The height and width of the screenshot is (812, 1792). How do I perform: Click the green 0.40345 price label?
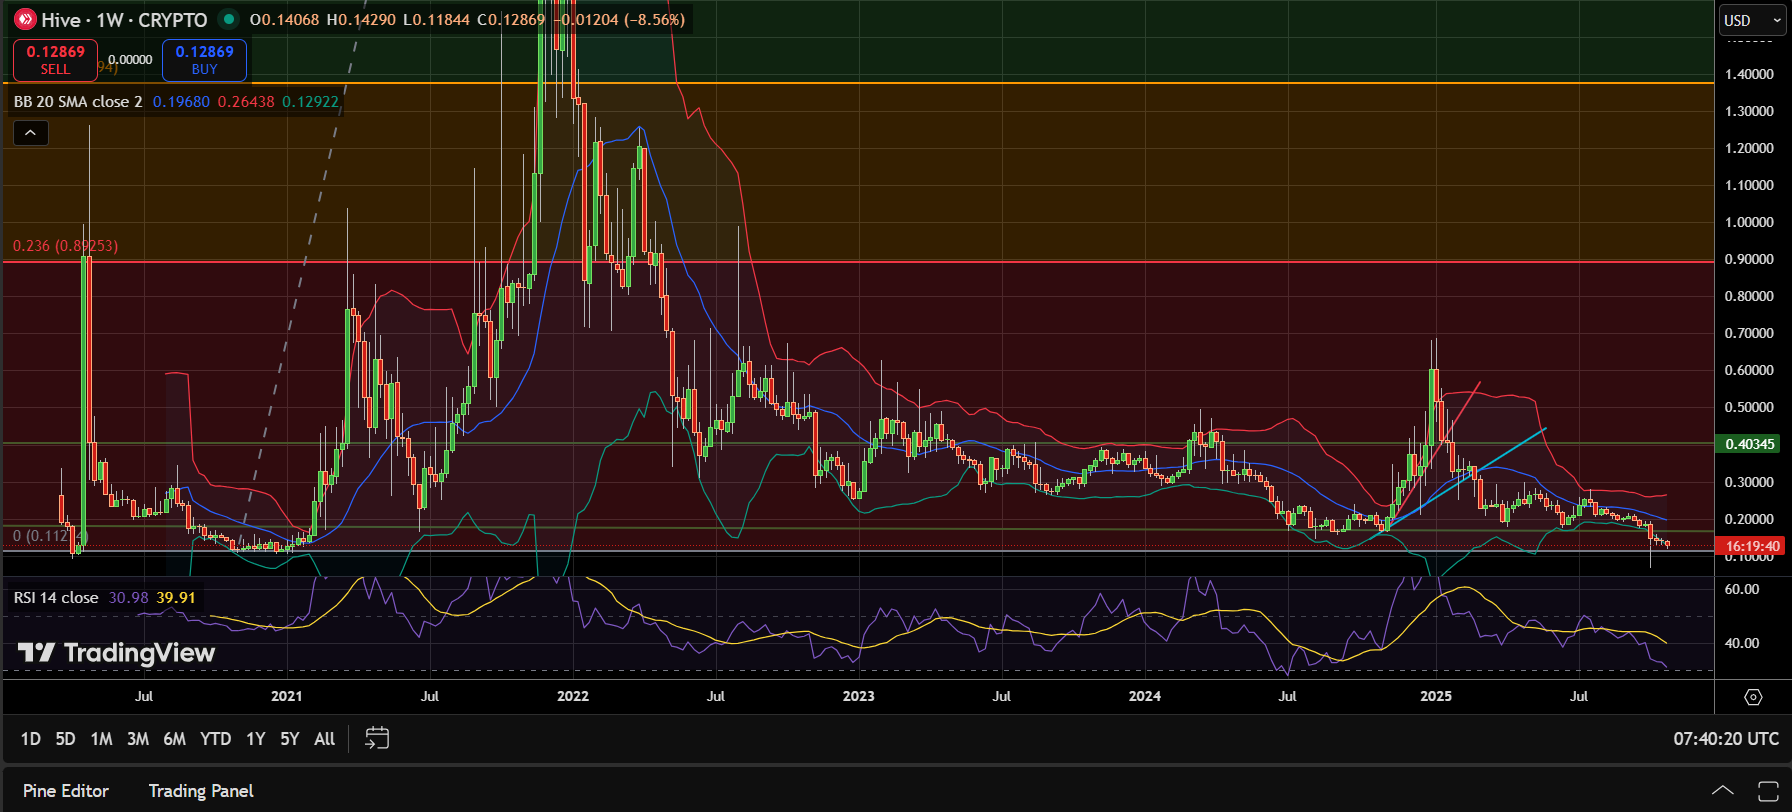[x=1750, y=444]
